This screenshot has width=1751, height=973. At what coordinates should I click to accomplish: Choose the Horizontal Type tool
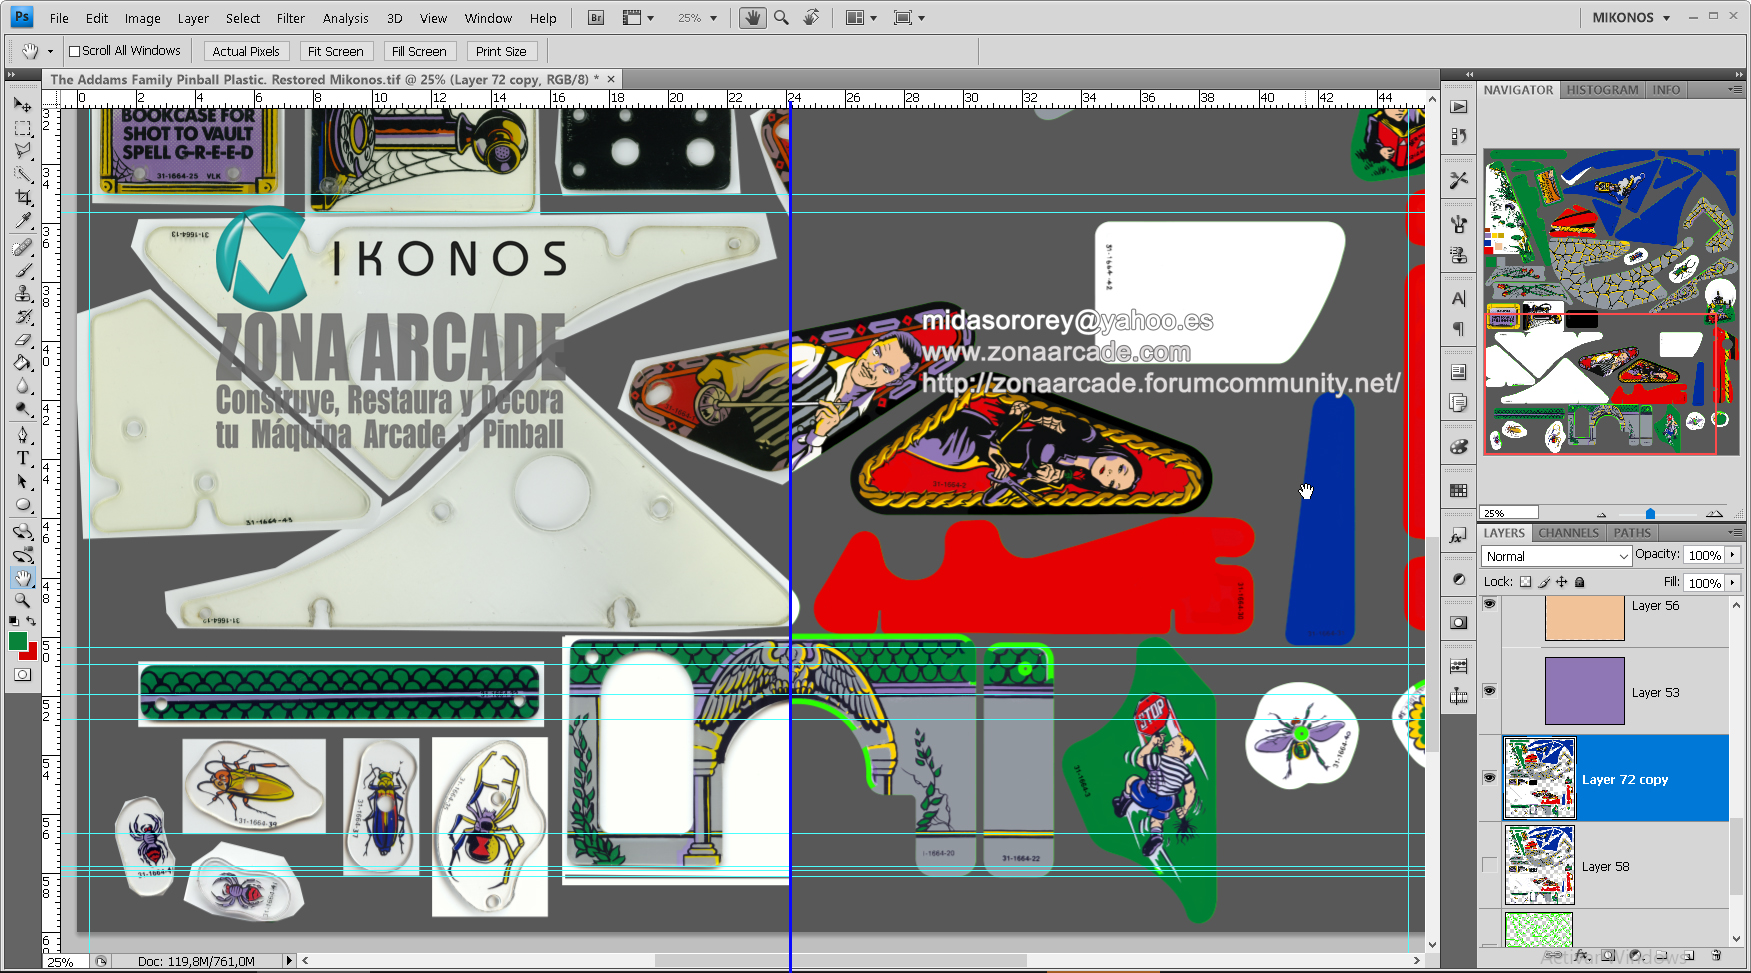[22, 458]
